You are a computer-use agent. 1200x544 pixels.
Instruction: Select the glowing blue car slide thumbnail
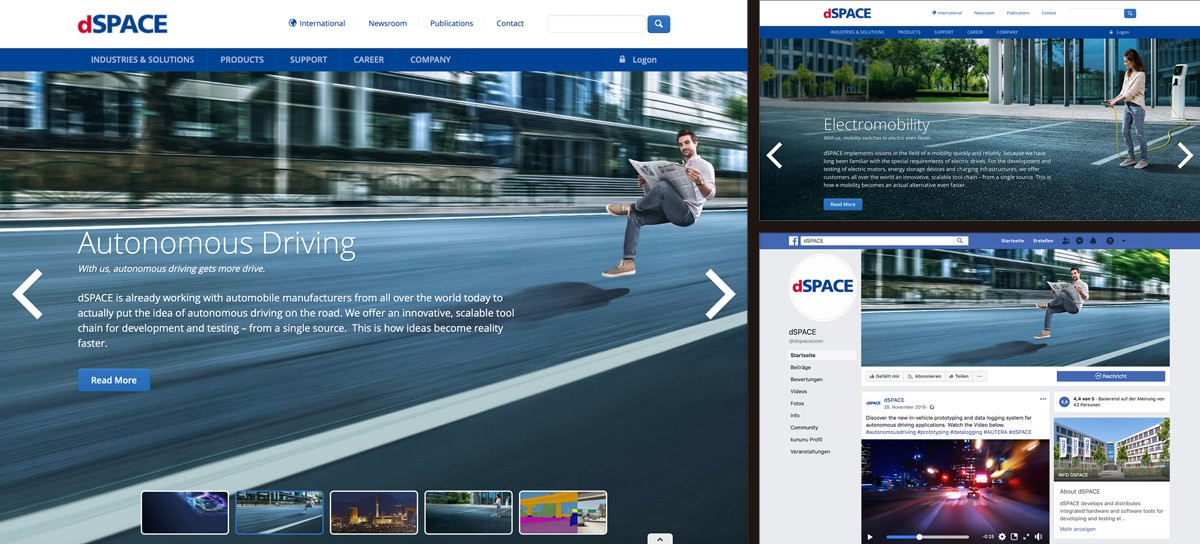click(x=184, y=512)
